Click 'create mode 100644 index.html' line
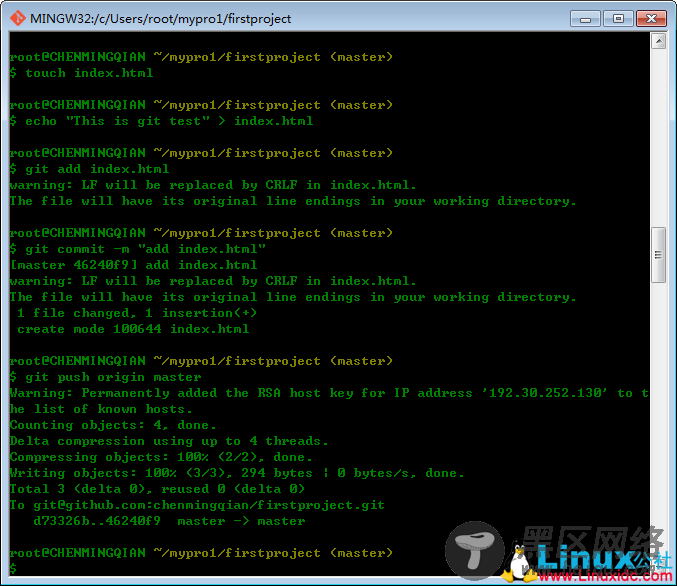Screen dimensions: 677x586 (133, 329)
